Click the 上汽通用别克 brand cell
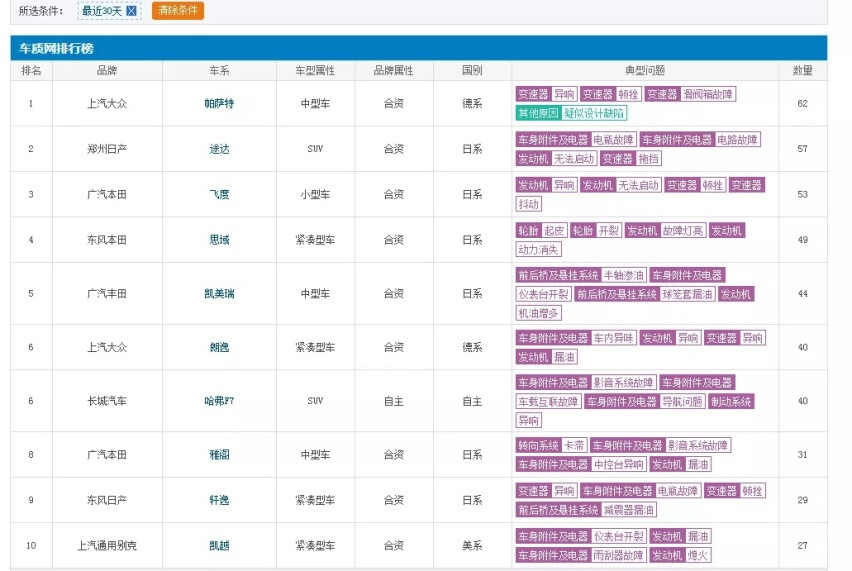Viewport: 852px width, 571px height. [107, 545]
